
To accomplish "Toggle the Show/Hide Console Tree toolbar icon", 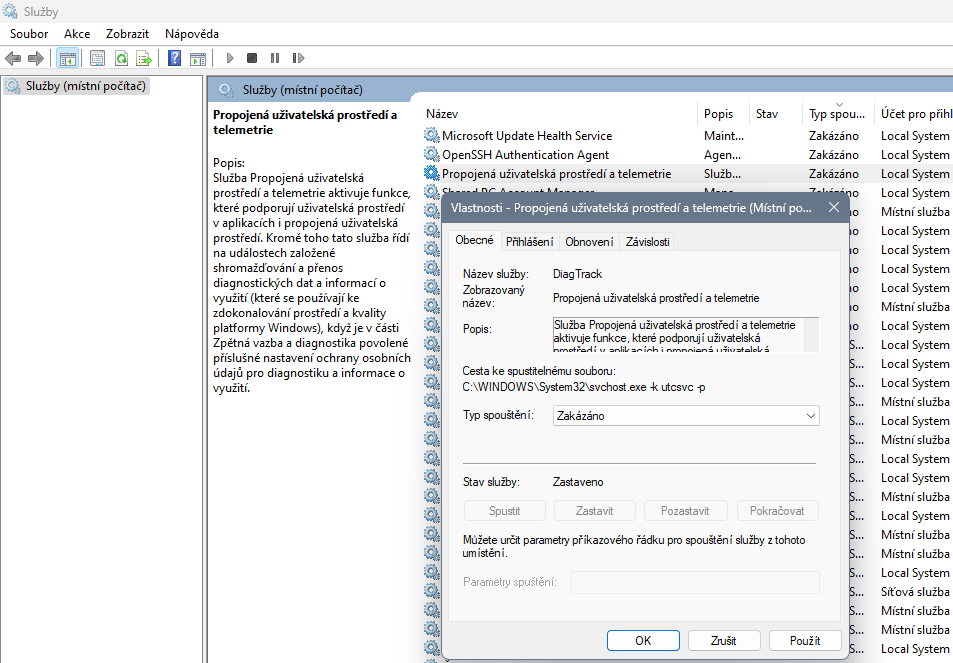I will tap(67, 58).
